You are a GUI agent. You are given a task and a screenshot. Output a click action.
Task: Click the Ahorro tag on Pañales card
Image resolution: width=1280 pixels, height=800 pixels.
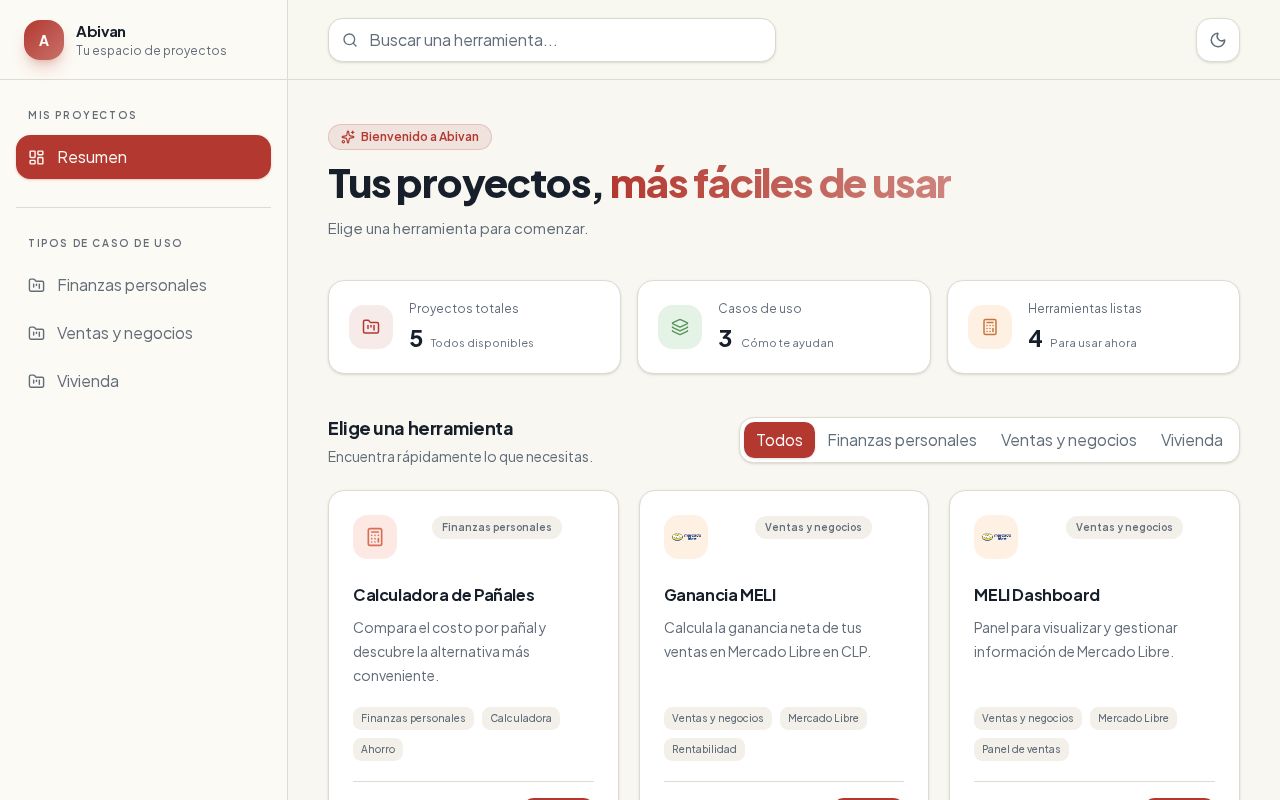coord(378,749)
